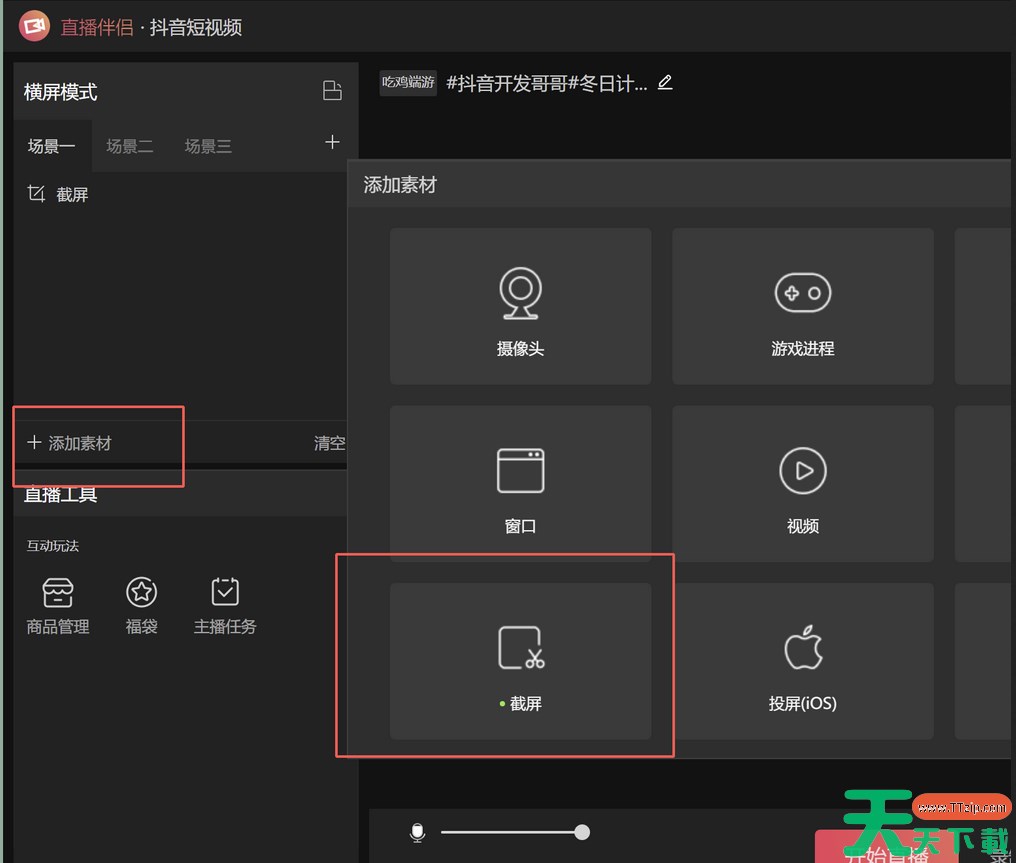Click 清空 to clear sources

coord(329,443)
